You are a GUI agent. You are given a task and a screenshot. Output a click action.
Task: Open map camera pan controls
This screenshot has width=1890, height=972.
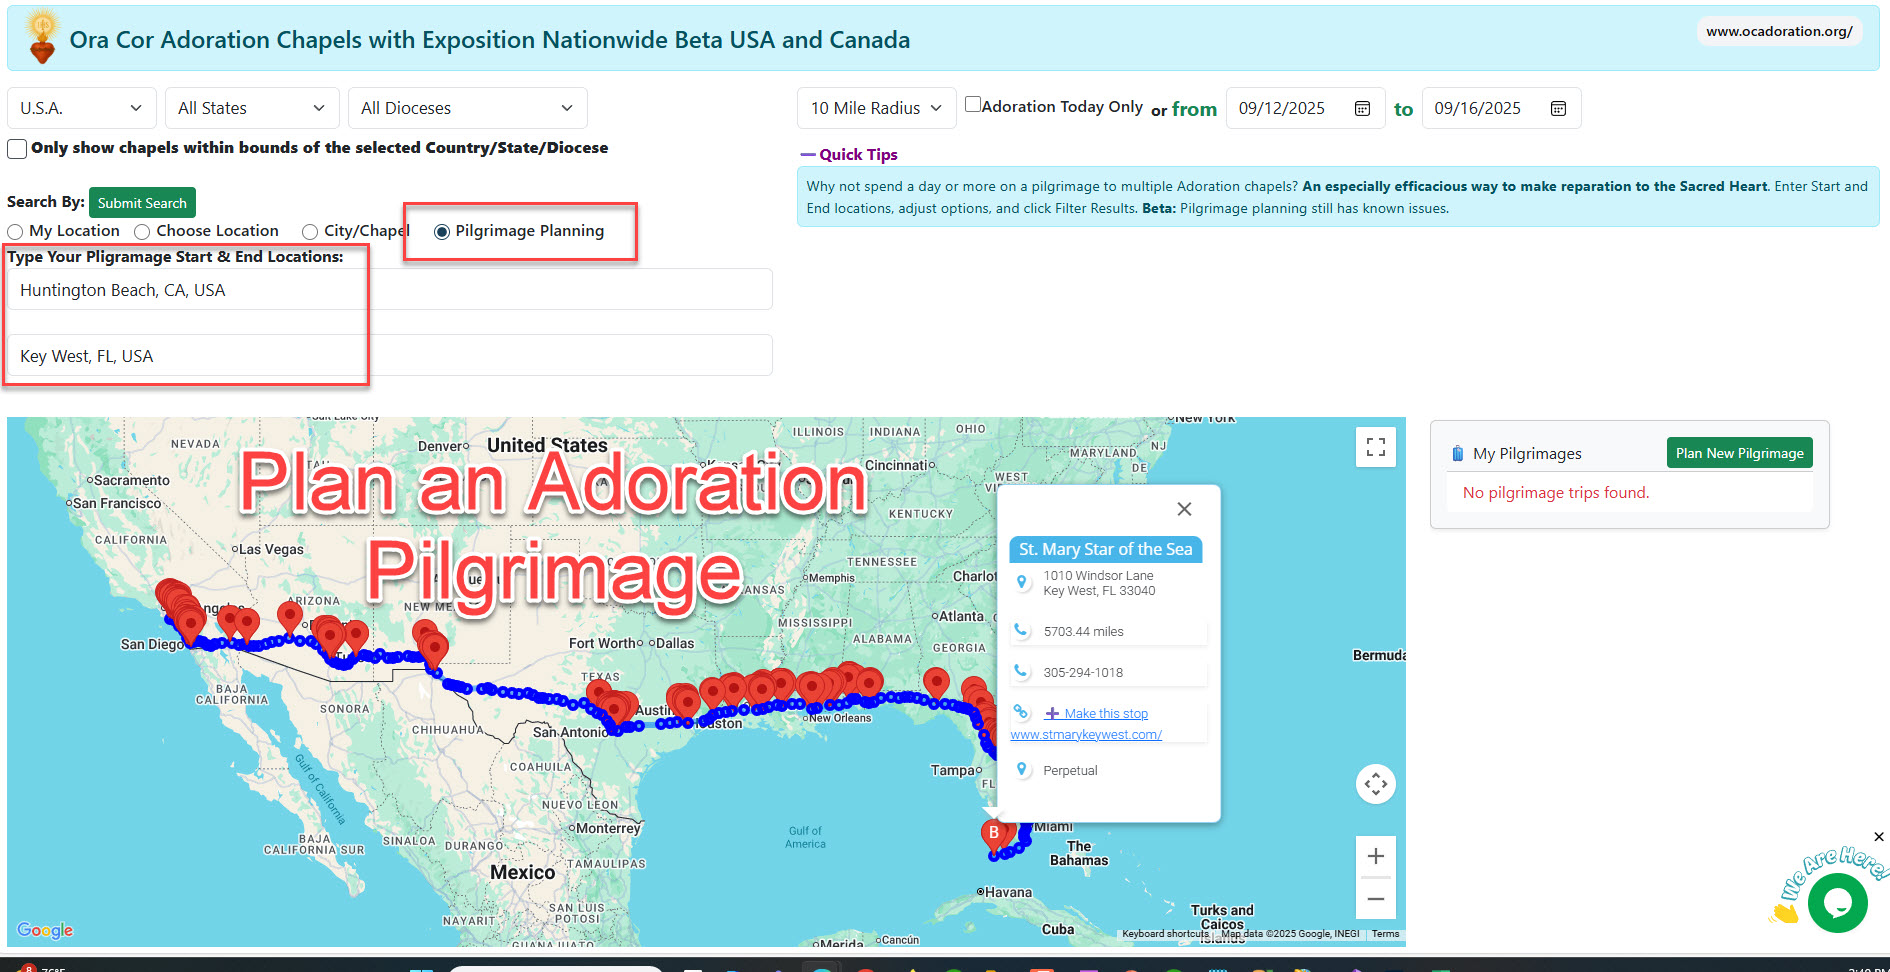[1376, 784]
